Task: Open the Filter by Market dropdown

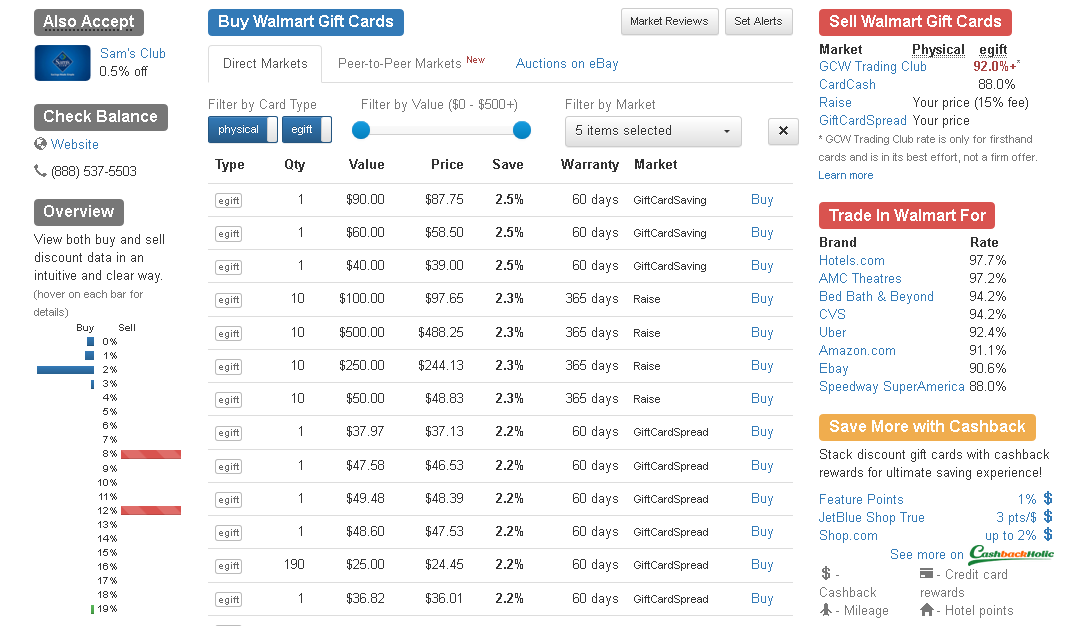Action: click(x=653, y=131)
